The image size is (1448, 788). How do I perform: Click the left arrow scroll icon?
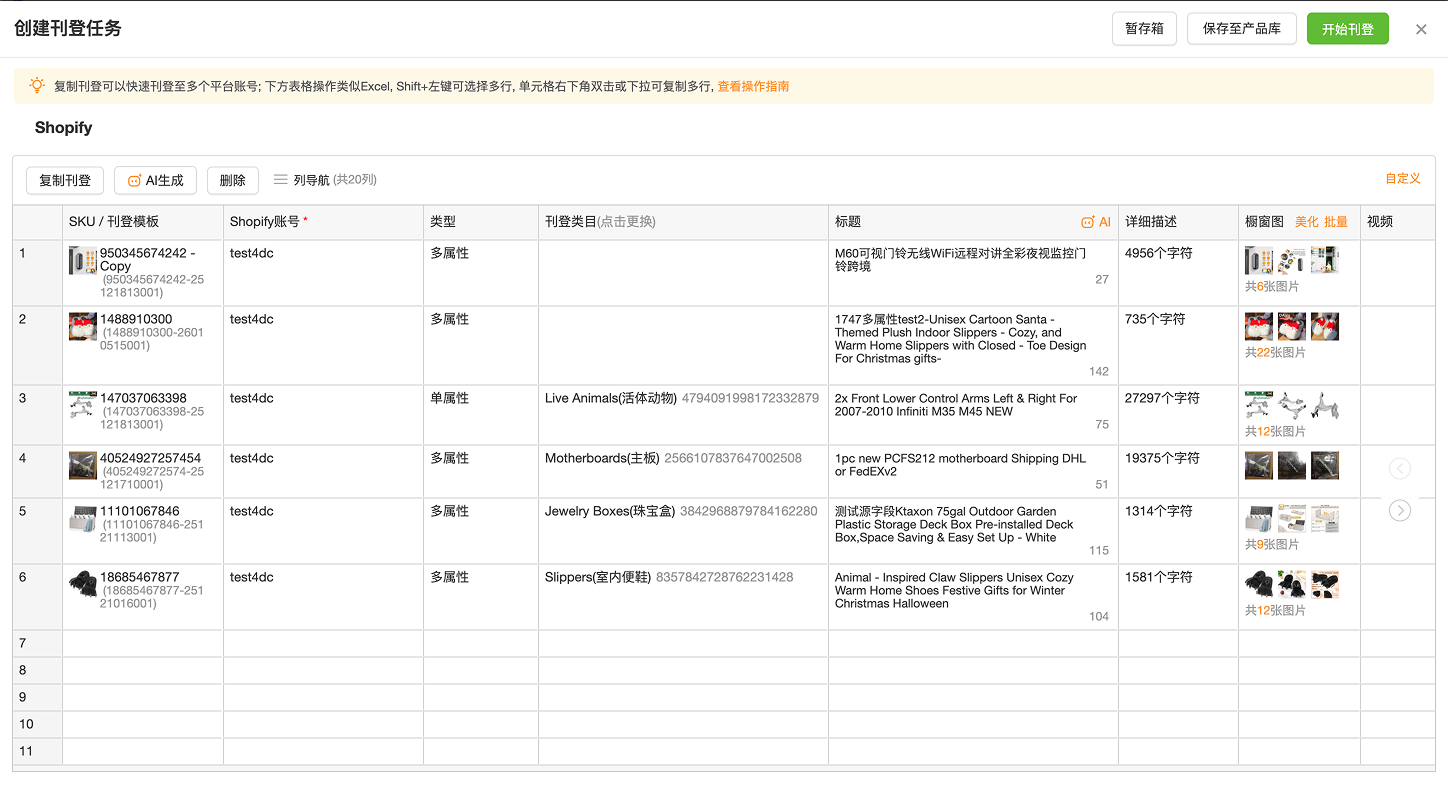[1400, 469]
